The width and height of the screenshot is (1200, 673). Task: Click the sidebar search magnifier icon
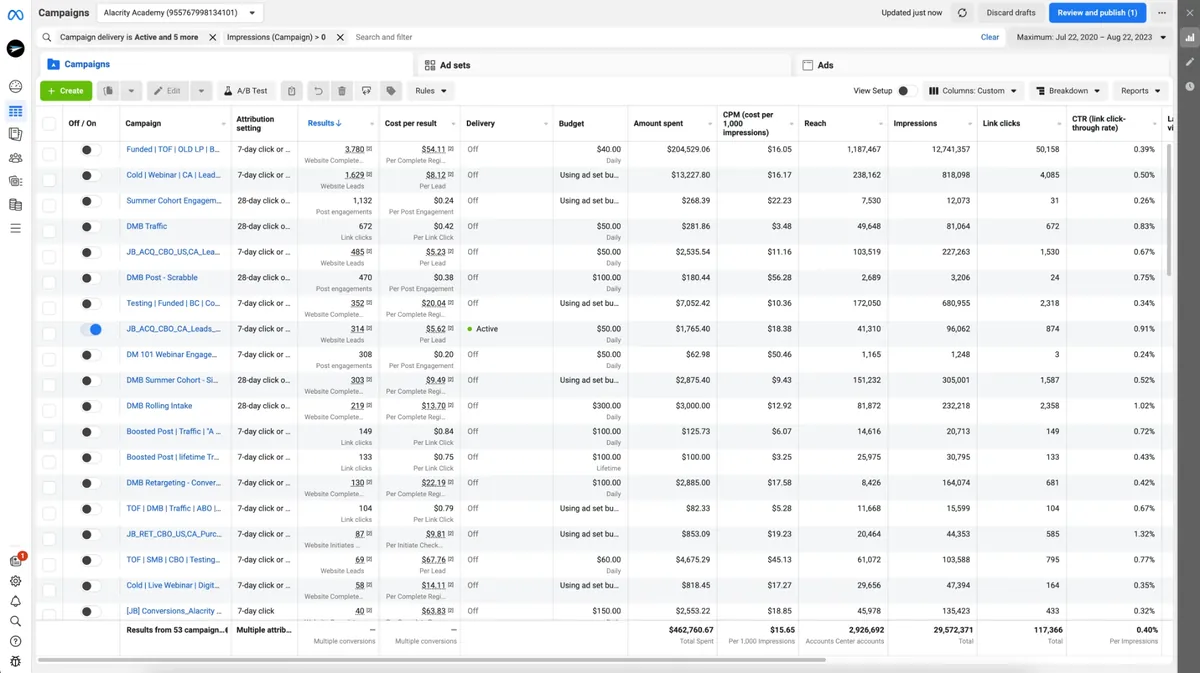pos(15,621)
